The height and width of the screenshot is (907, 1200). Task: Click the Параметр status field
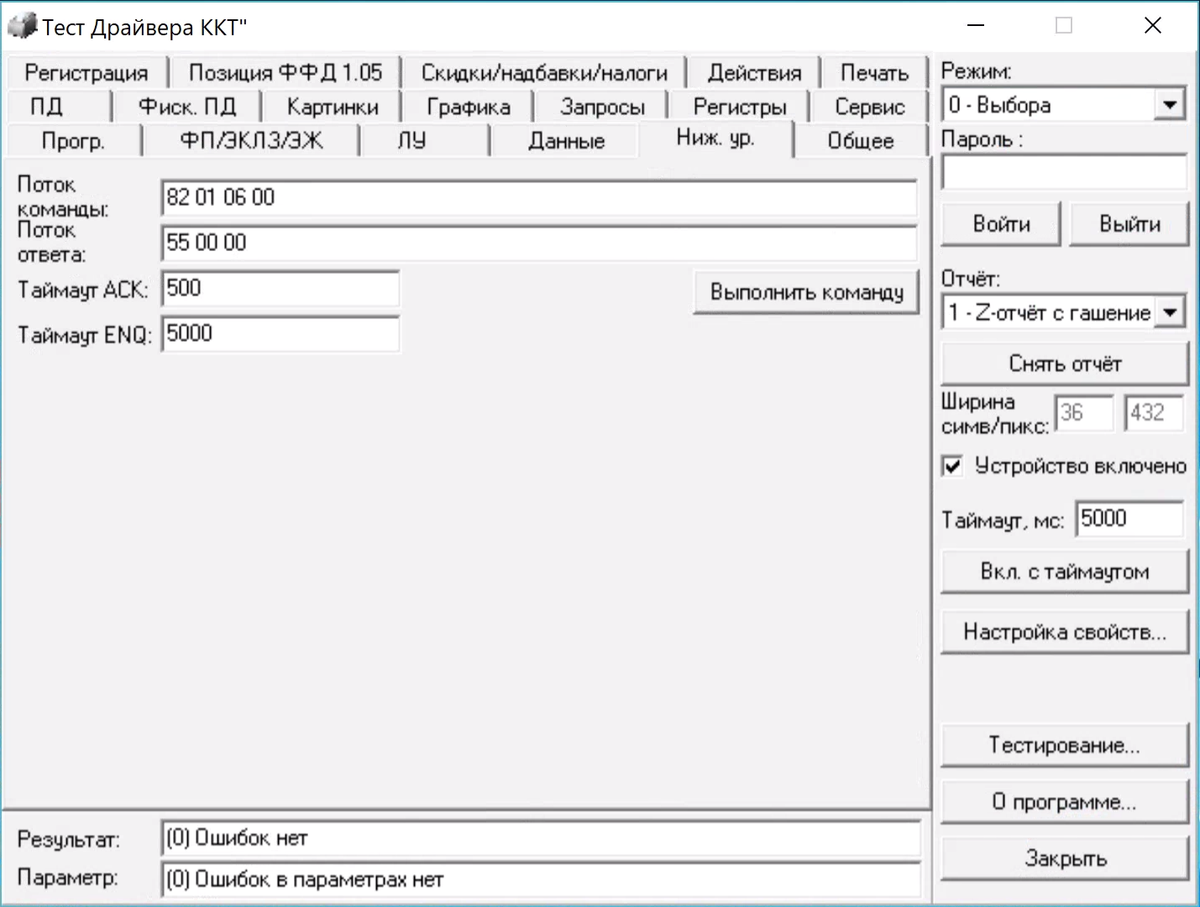pyautogui.click(x=540, y=880)
